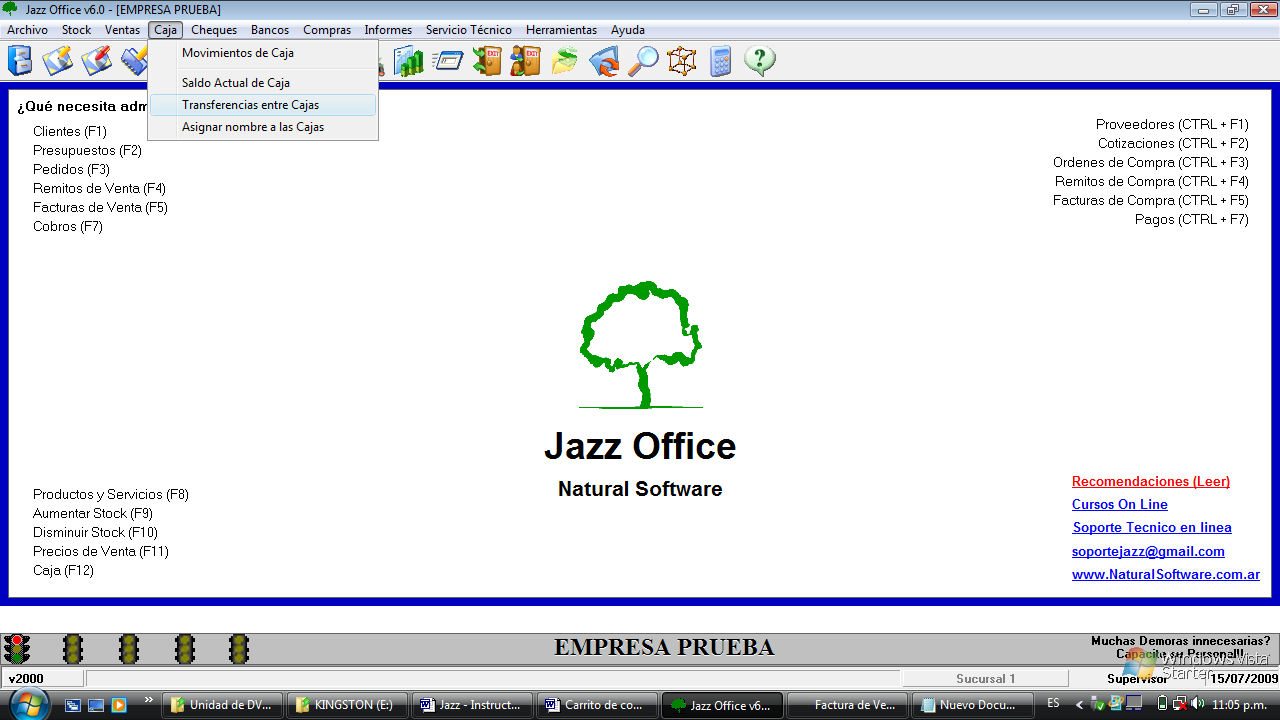Open the Informes menu
Screen dimensions: 1280x720
[x=388, y=30]
